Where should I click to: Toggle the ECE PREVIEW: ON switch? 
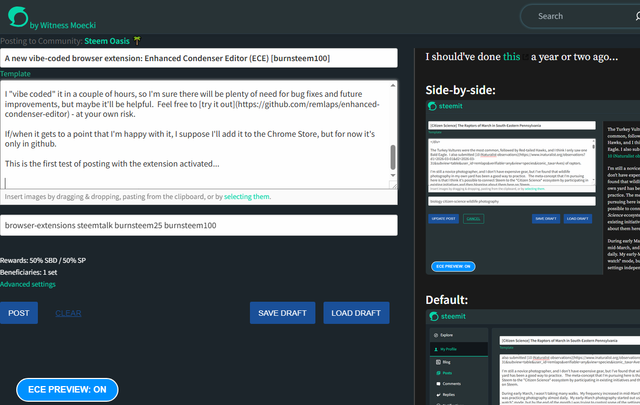(67, 389)
